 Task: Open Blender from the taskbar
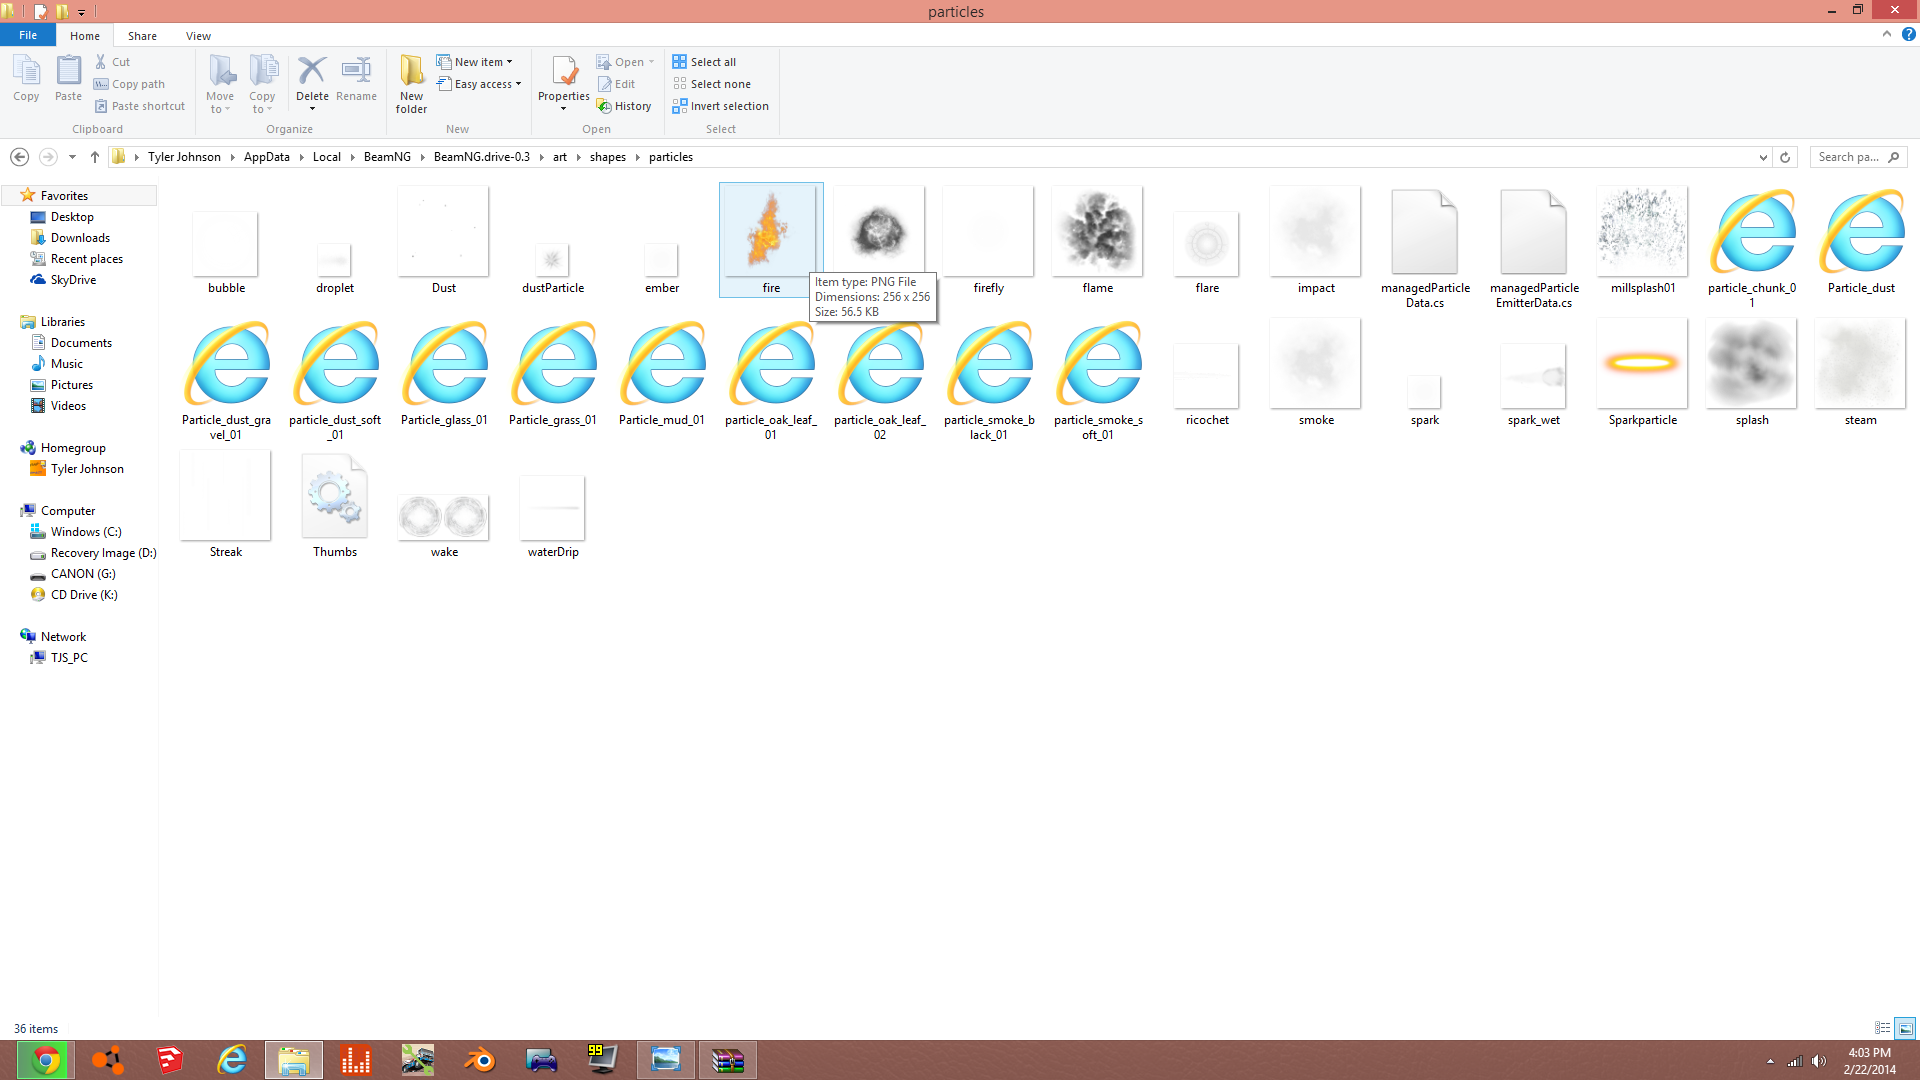[x=480, y=1060]
